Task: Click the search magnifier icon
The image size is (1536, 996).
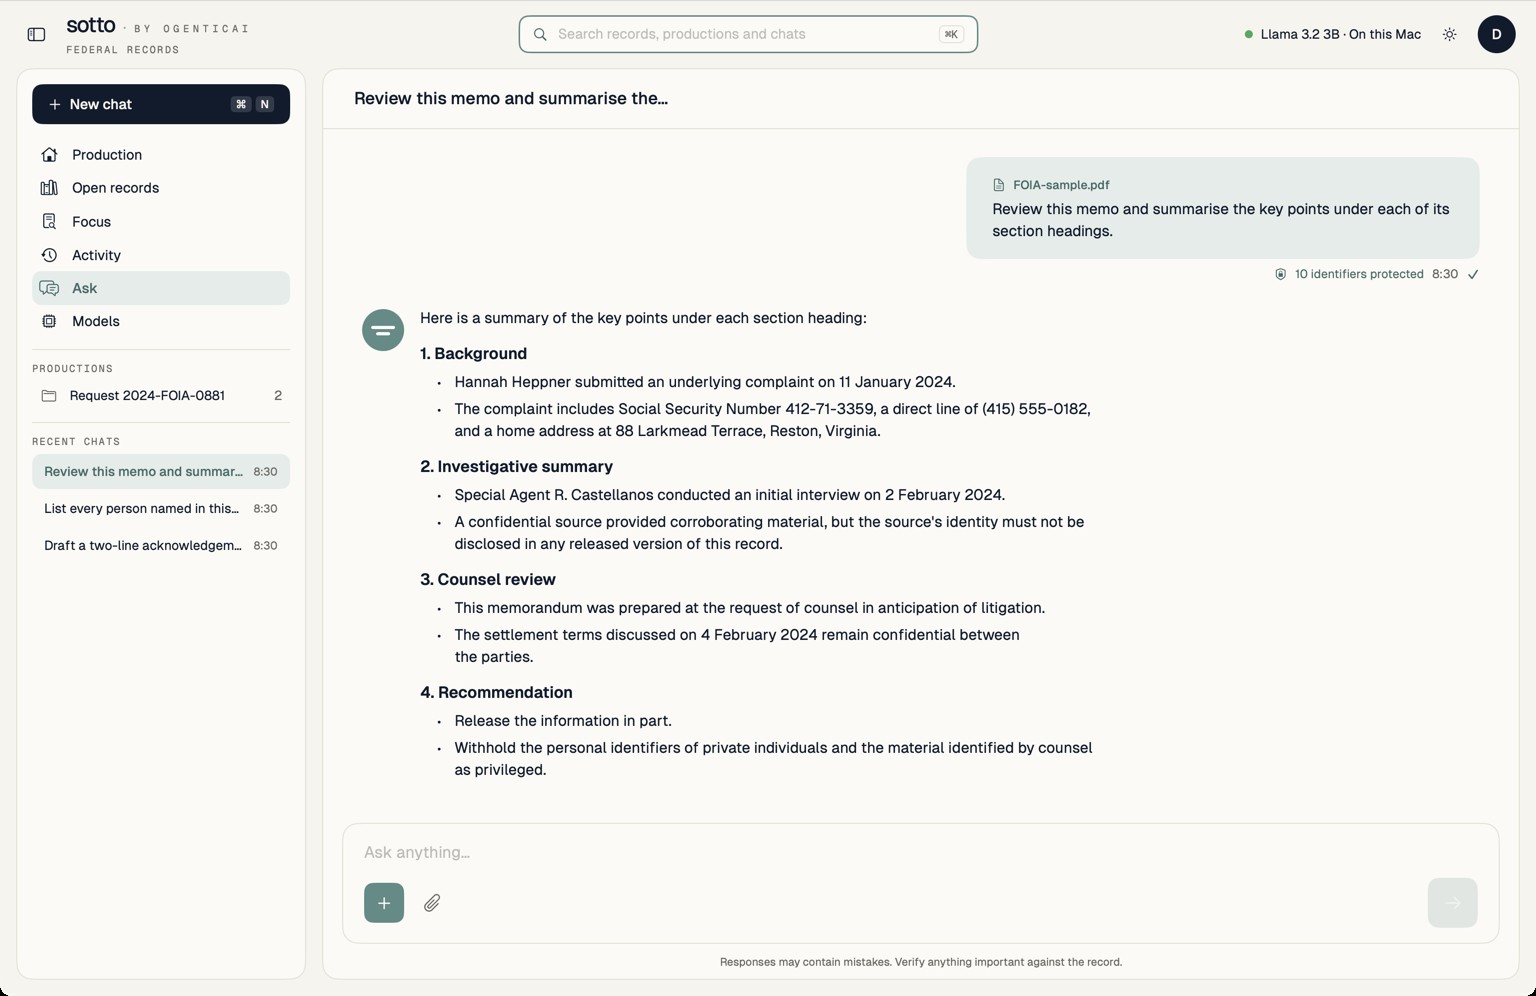Action: pos(540,34)
